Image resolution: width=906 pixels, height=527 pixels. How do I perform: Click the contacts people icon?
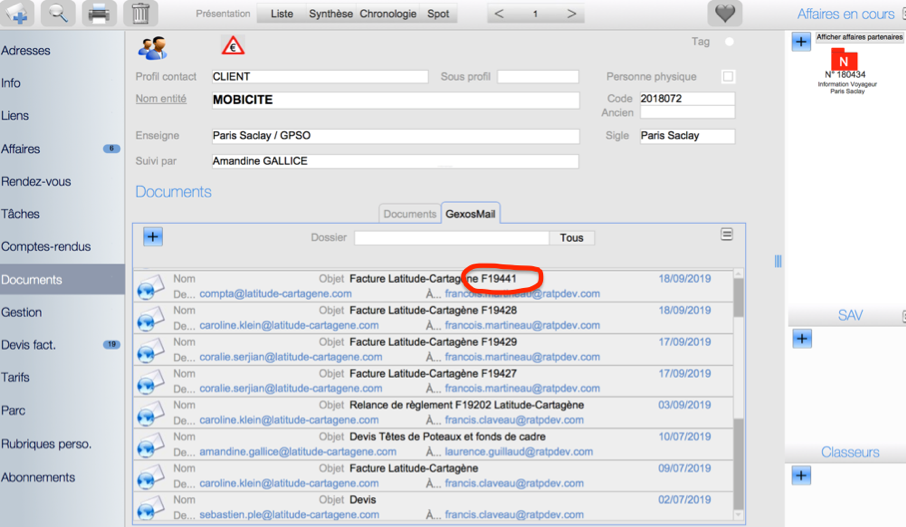pos(152,47)
